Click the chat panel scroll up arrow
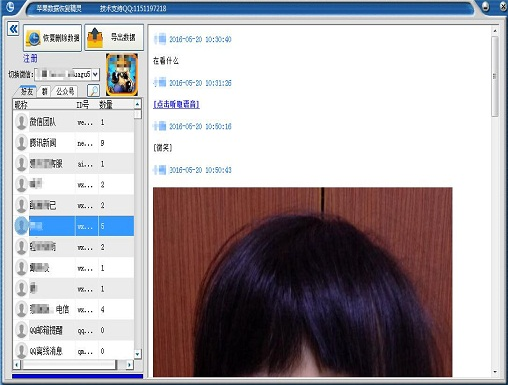508x385 pixels. point(495,31)
